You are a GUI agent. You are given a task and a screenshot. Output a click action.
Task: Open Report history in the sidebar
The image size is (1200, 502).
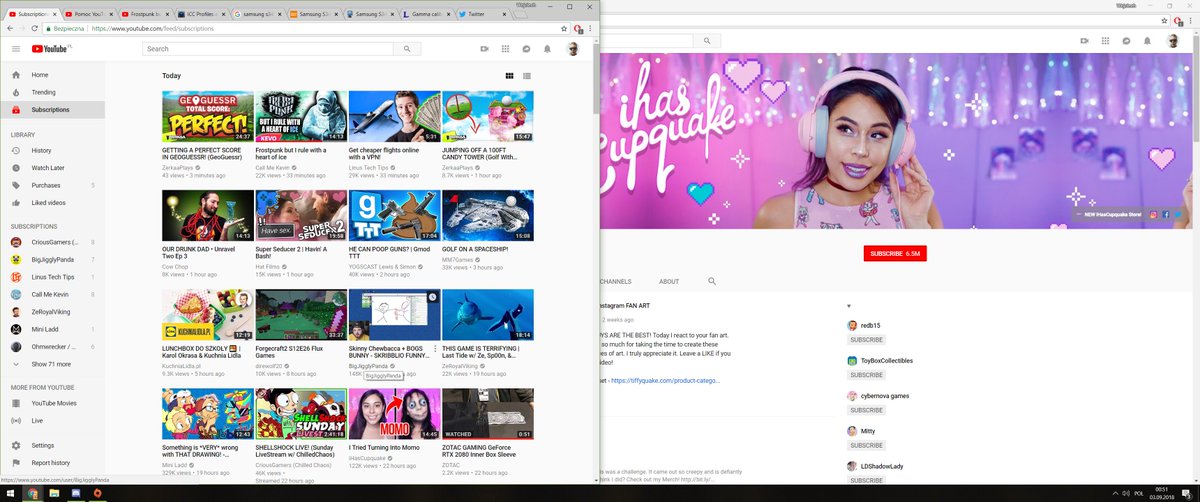click(50, 463)
